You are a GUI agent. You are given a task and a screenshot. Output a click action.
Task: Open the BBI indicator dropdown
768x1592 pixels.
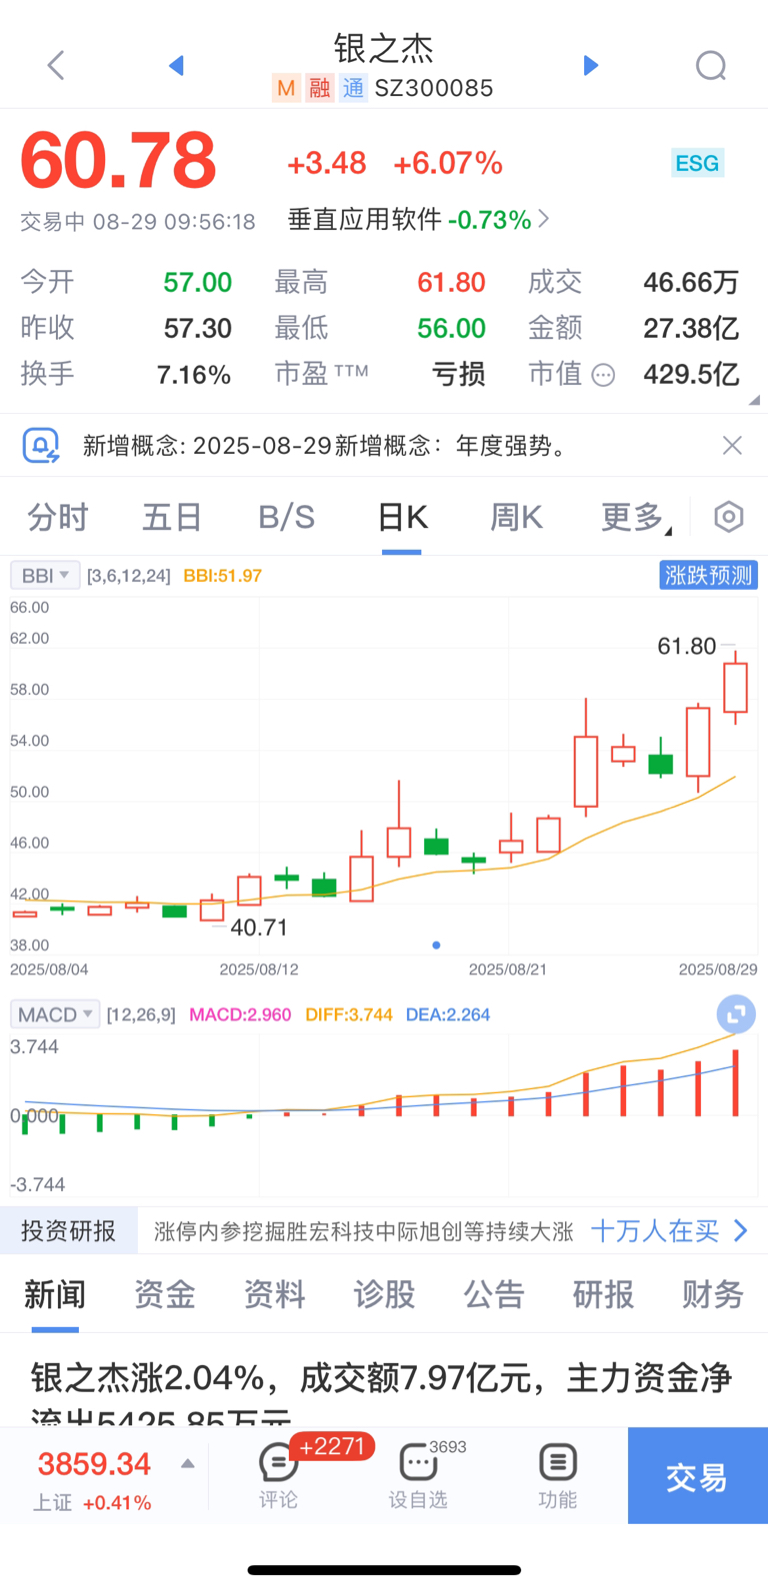point(45,575)
